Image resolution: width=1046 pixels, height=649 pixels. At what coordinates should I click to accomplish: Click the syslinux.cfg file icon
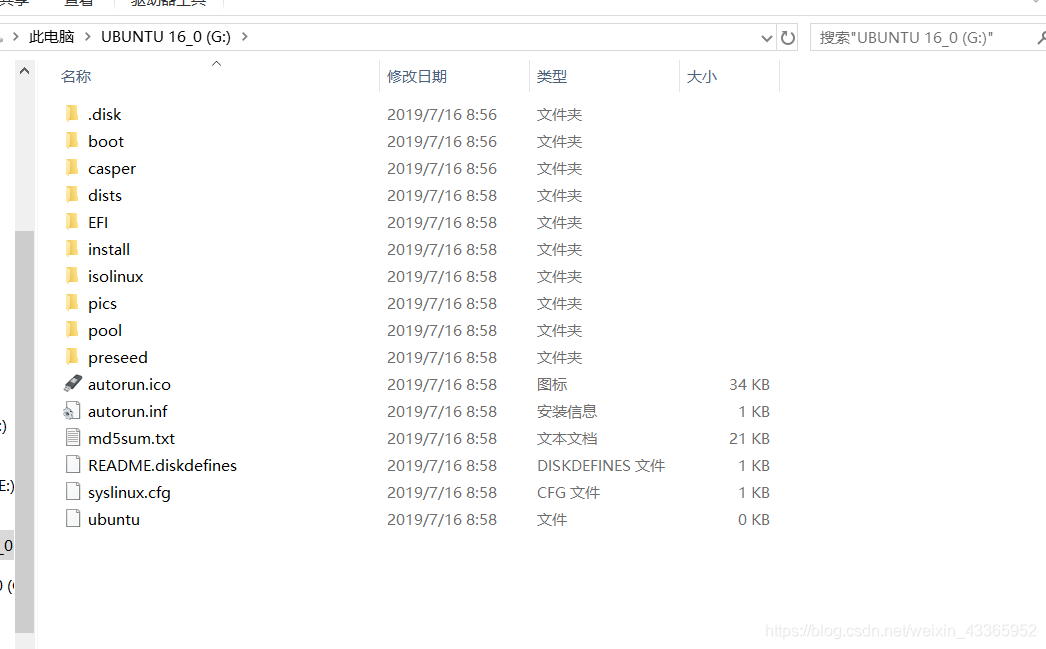[x=73, y=492]
